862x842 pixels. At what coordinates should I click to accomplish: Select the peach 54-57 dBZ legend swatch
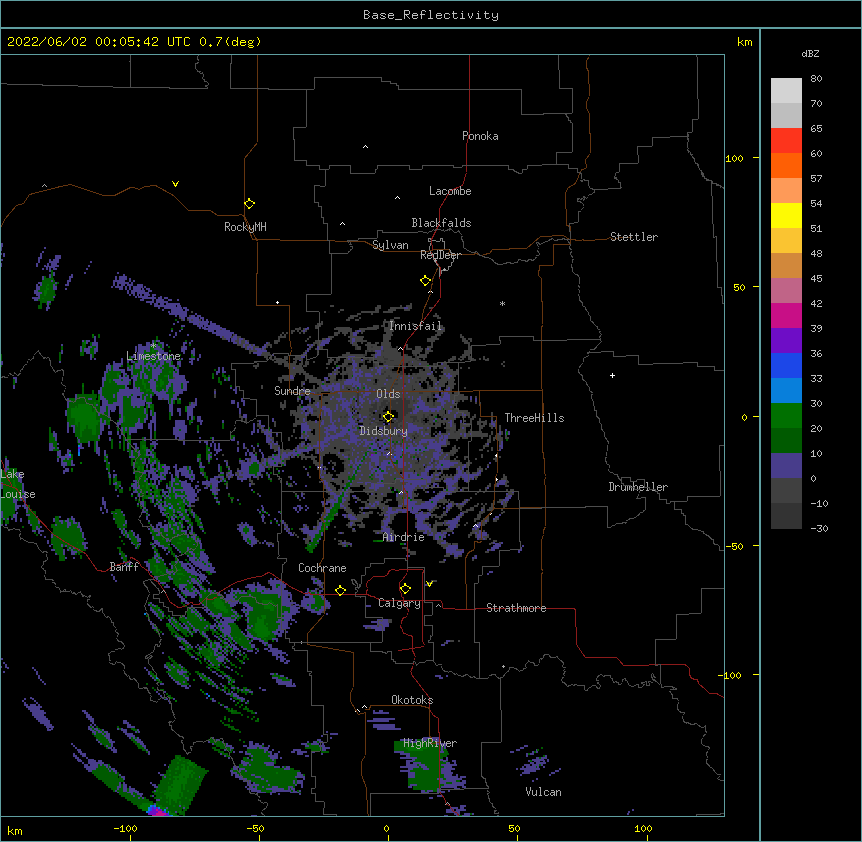tap(786, 191)
